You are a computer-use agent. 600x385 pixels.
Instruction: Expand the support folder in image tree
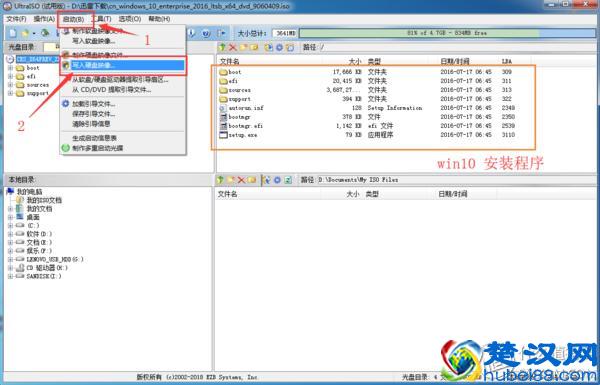(10, 93)
